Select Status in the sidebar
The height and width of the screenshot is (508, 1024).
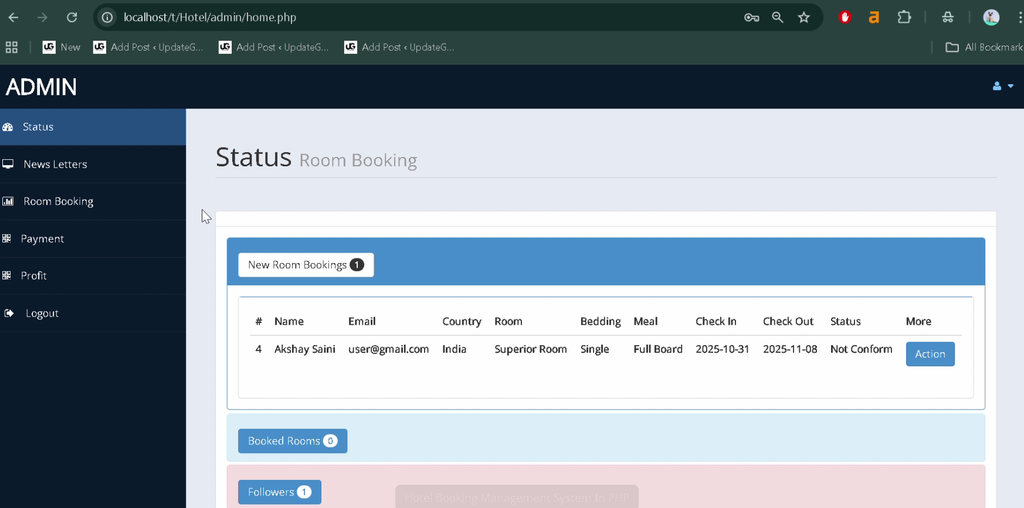click(93, 127)
